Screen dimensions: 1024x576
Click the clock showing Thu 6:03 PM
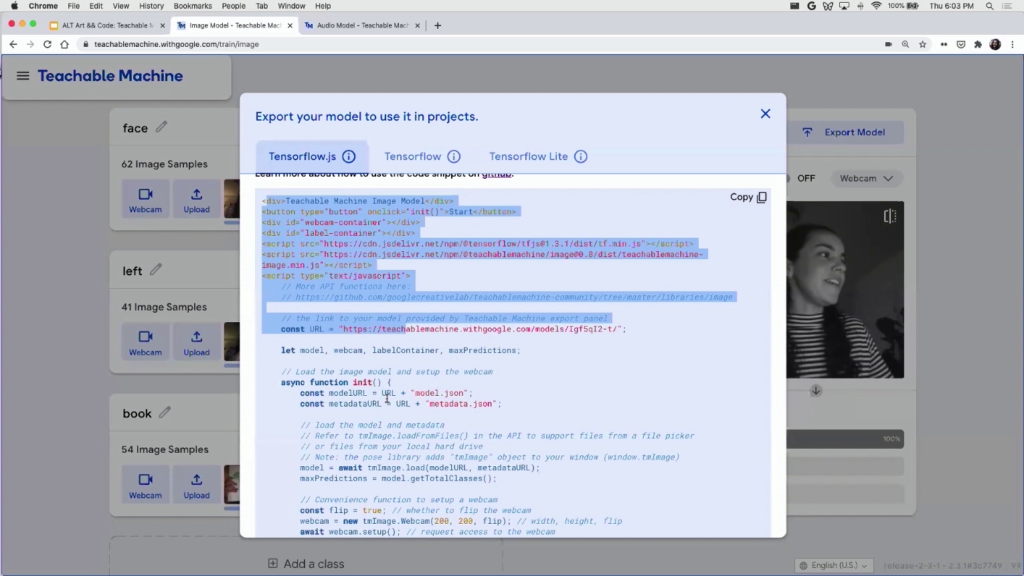(952, 6)
